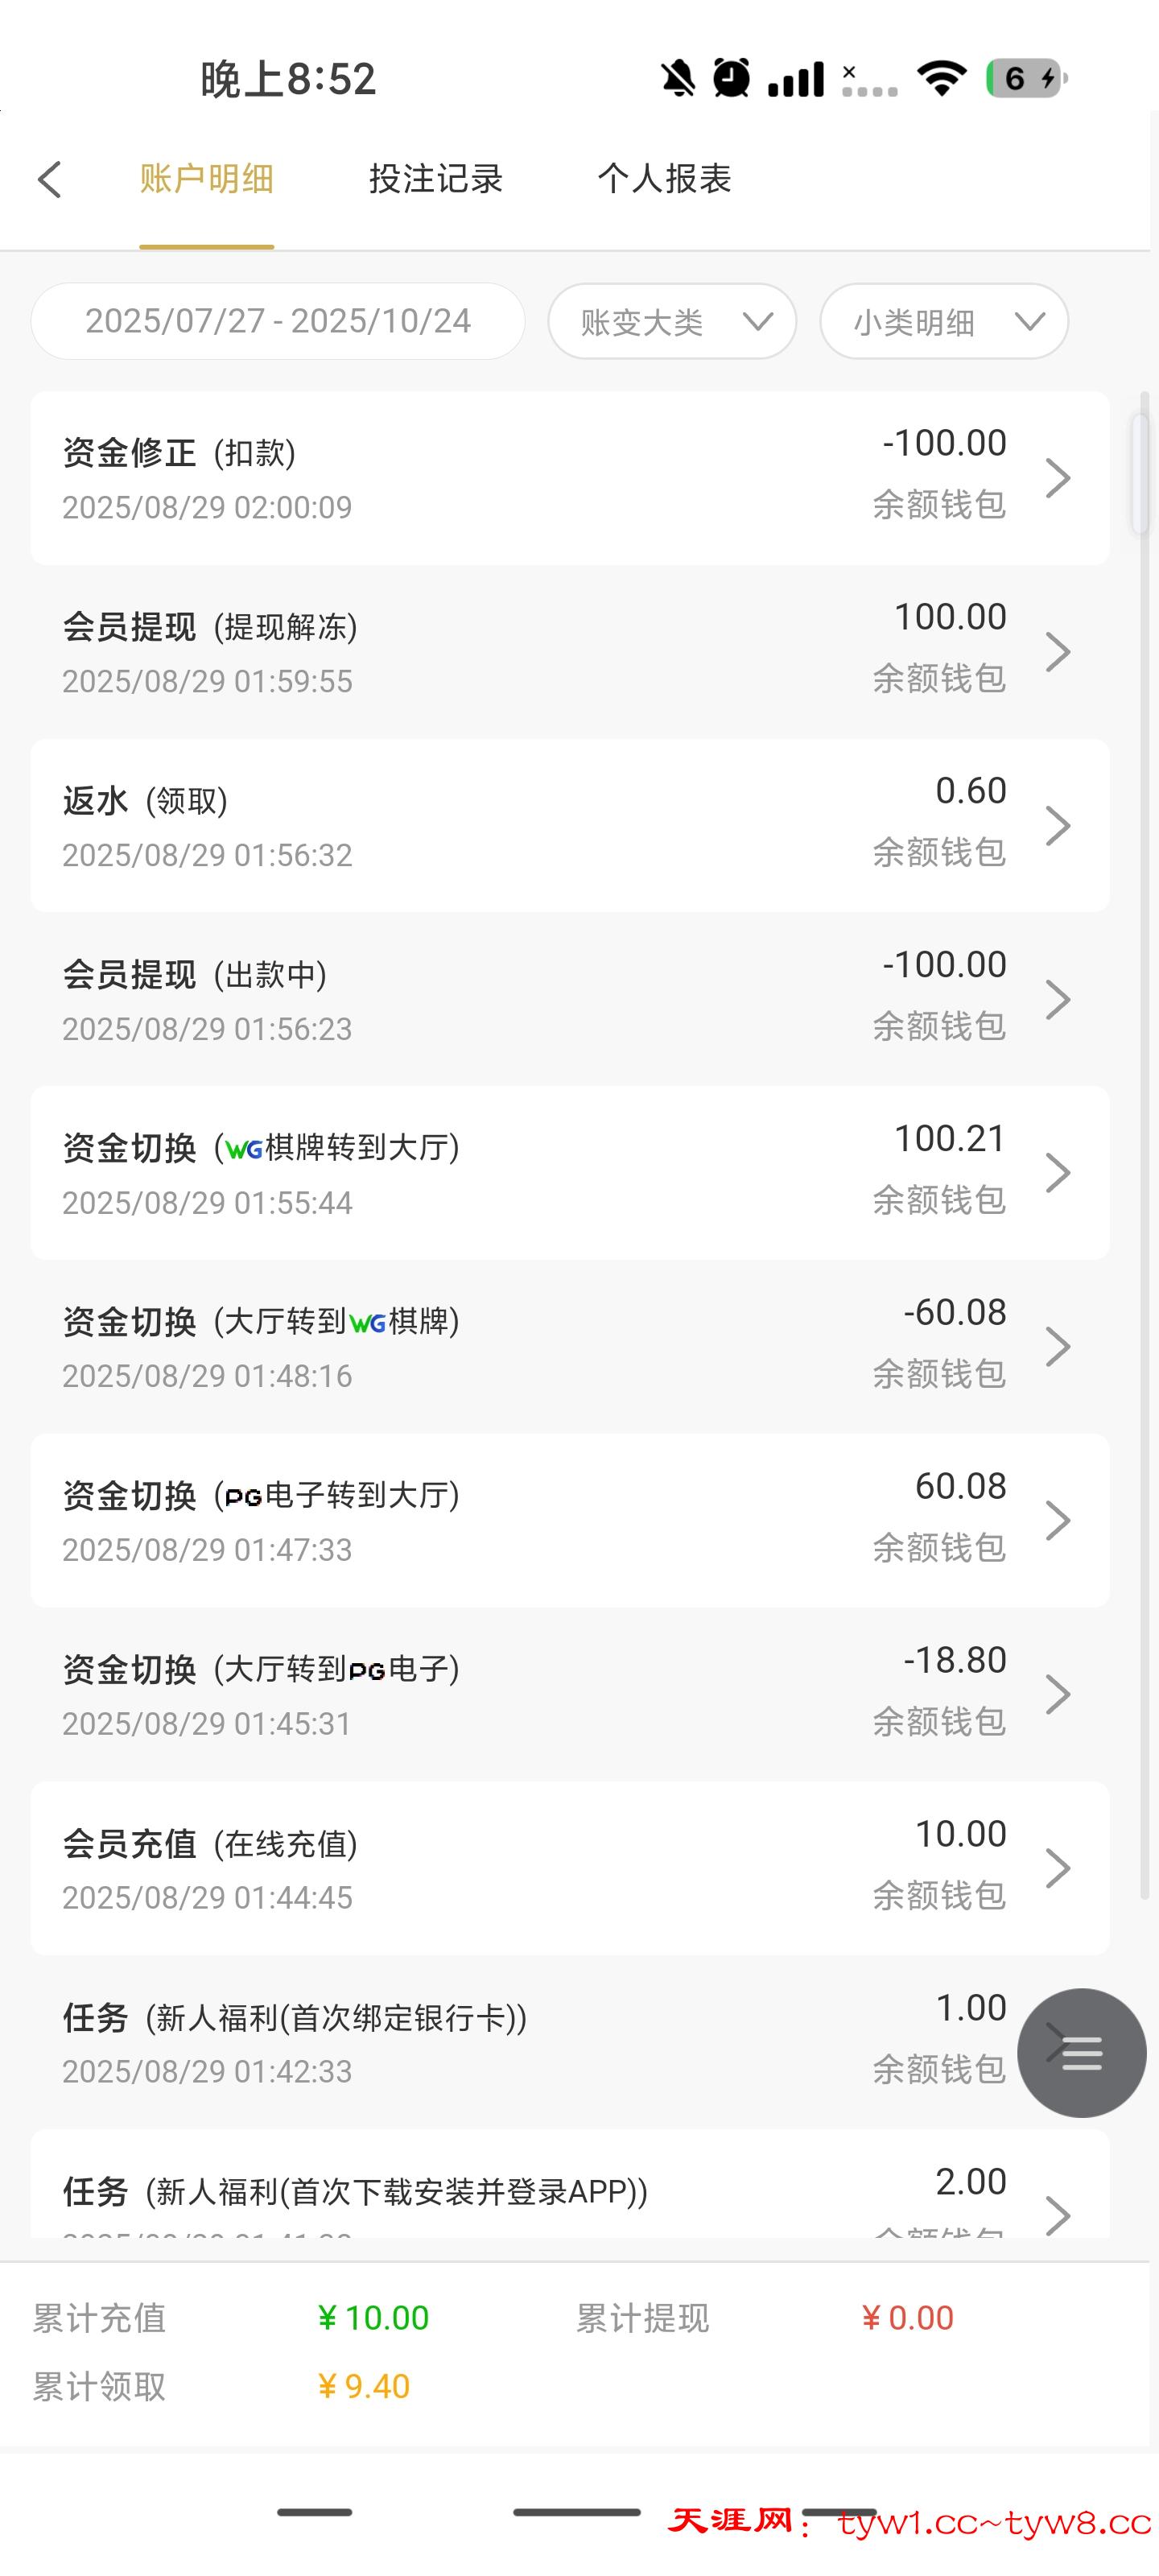Switch to the 投注记录 tab
This screenshot has height=2576, width=1159.
436,179
